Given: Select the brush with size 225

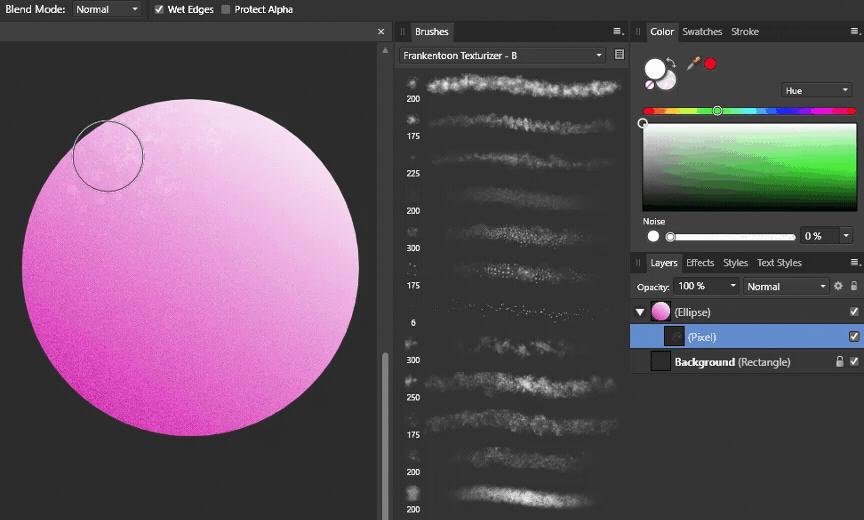Looking at the screenshot, I should [x=512, y=162].
